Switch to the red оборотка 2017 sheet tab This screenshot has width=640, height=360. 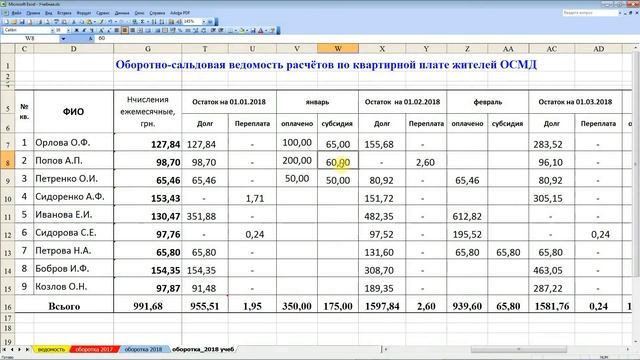[94, 349]
